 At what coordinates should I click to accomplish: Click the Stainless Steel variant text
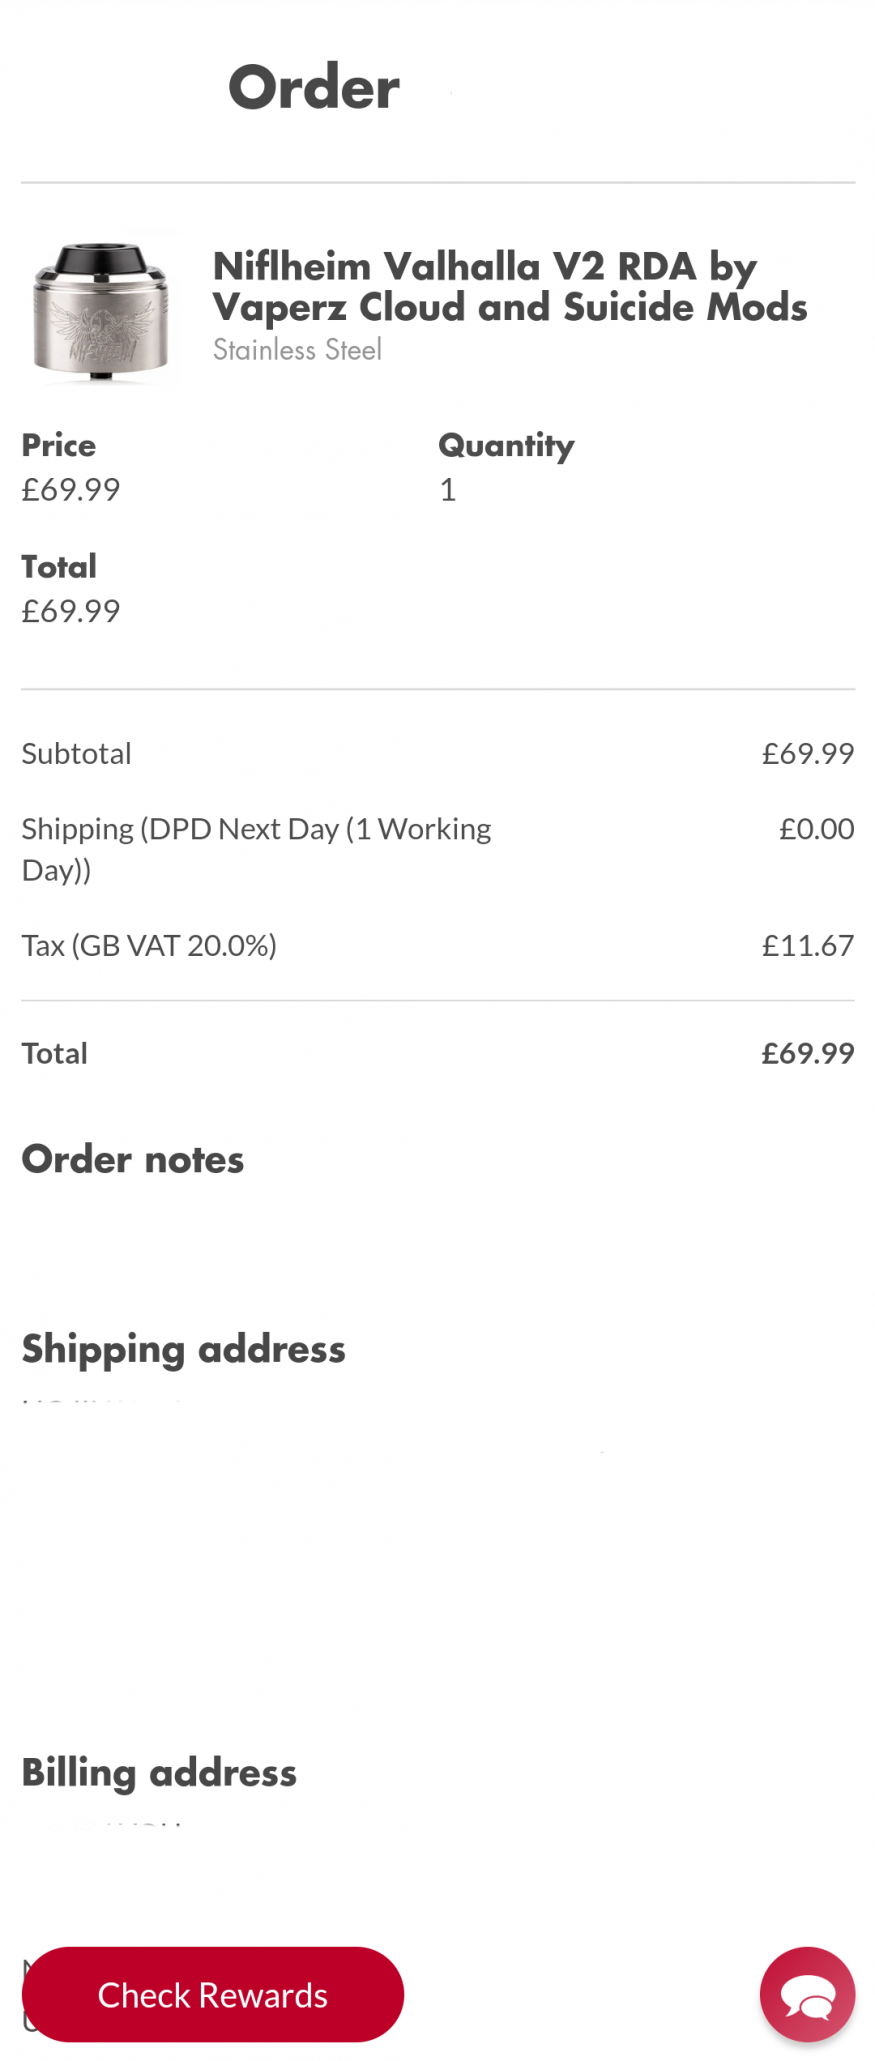coord(297,350)
